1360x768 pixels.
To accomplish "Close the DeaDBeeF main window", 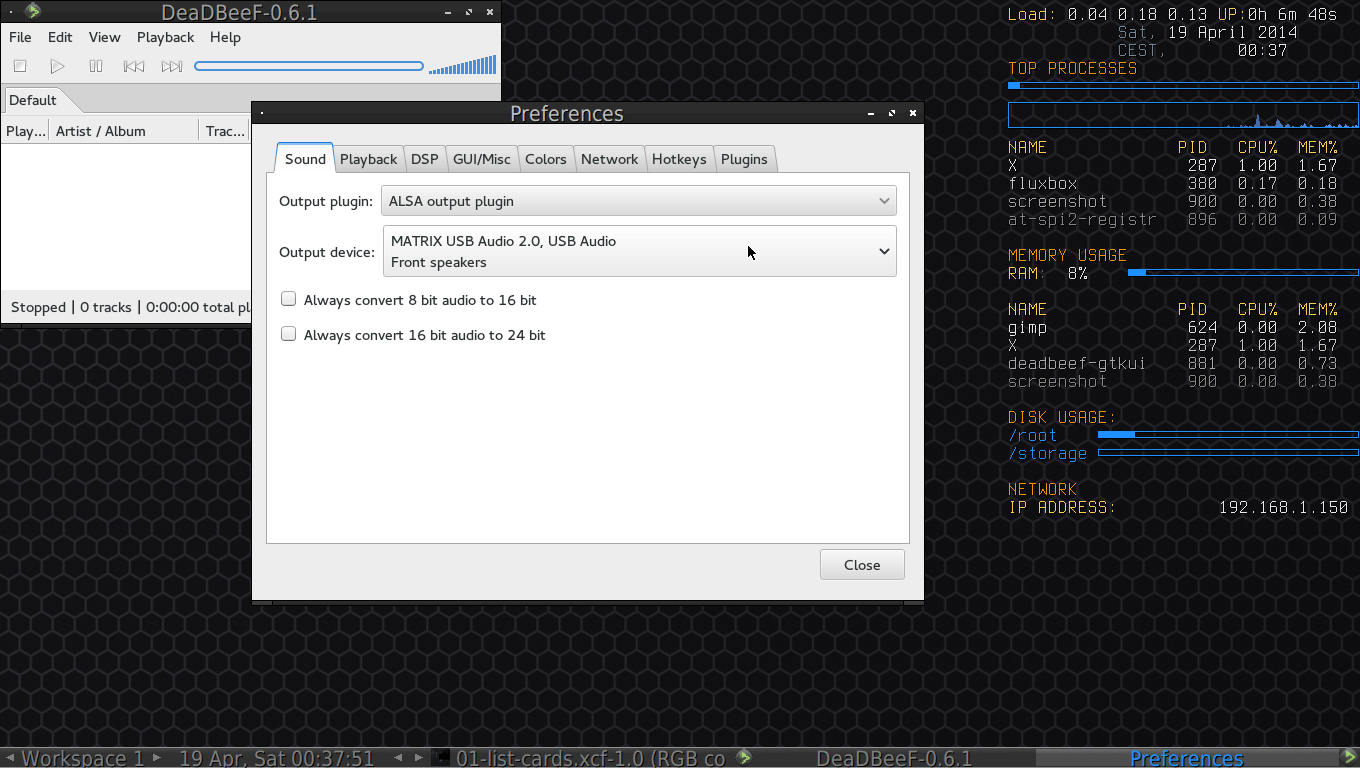I will (x=490, y=13).
